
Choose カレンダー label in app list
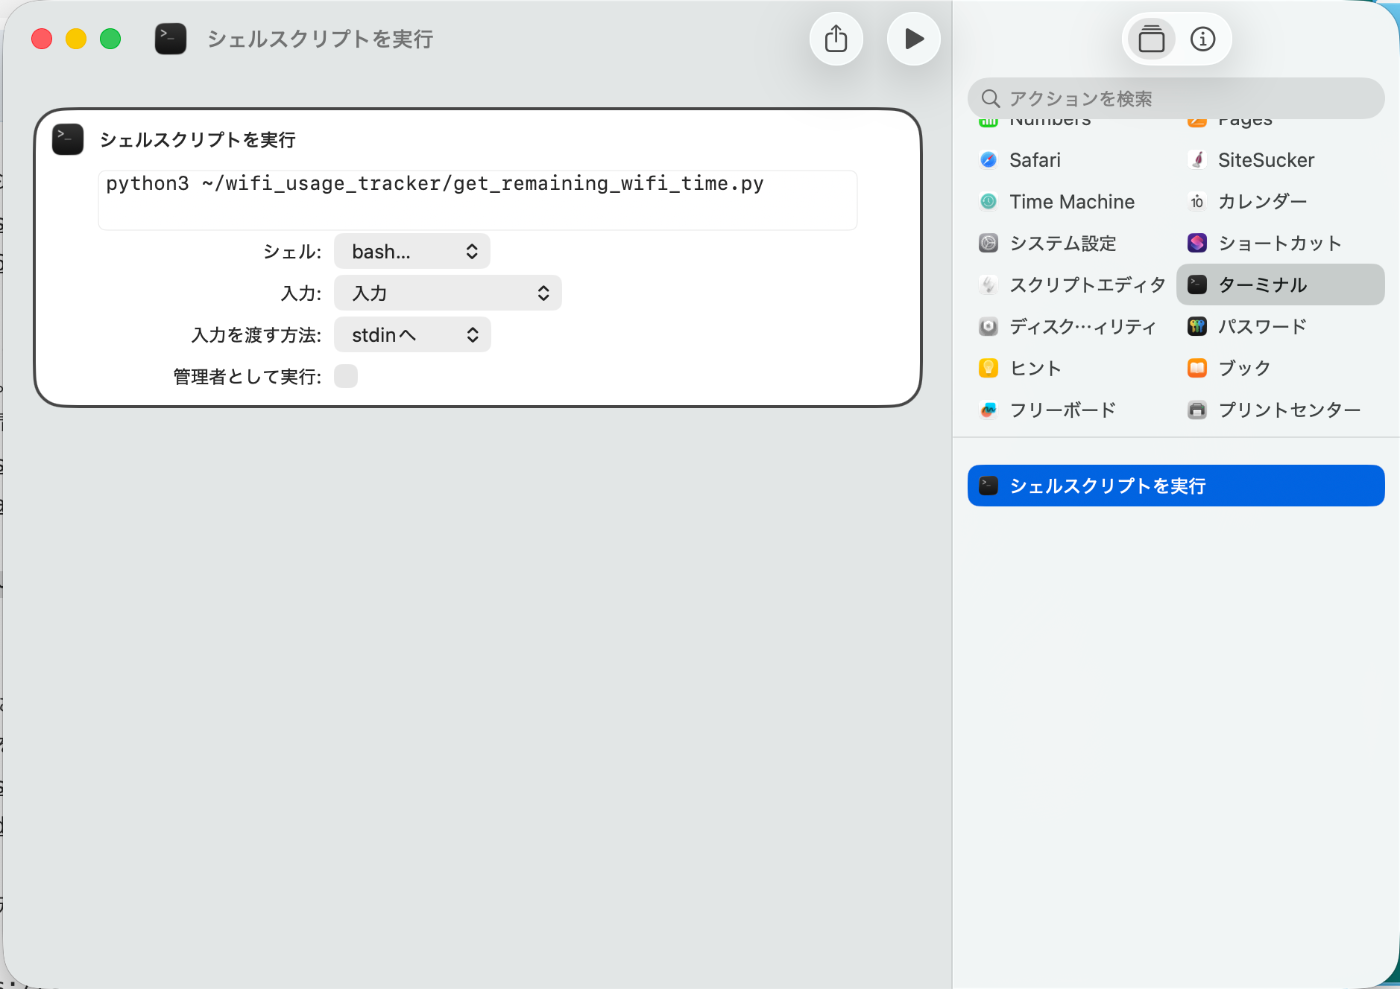coord(1262,202)
